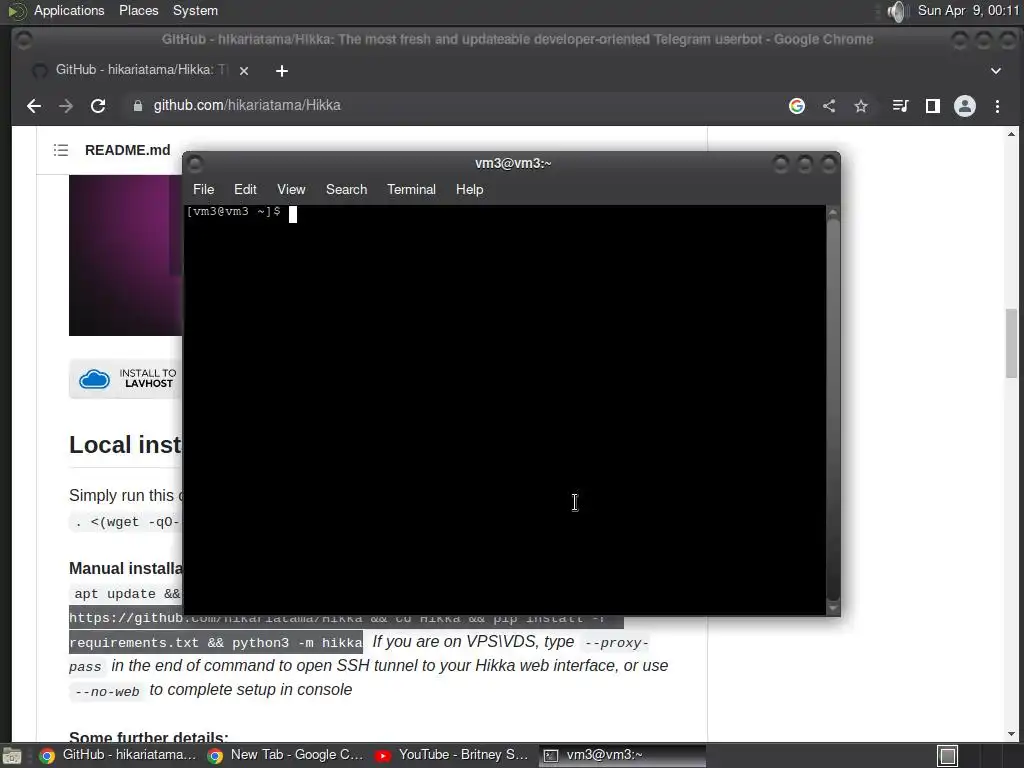Switch to vm3@vm3:~ terminal in taskbar
1024x768 pixels.
(622, 755)
